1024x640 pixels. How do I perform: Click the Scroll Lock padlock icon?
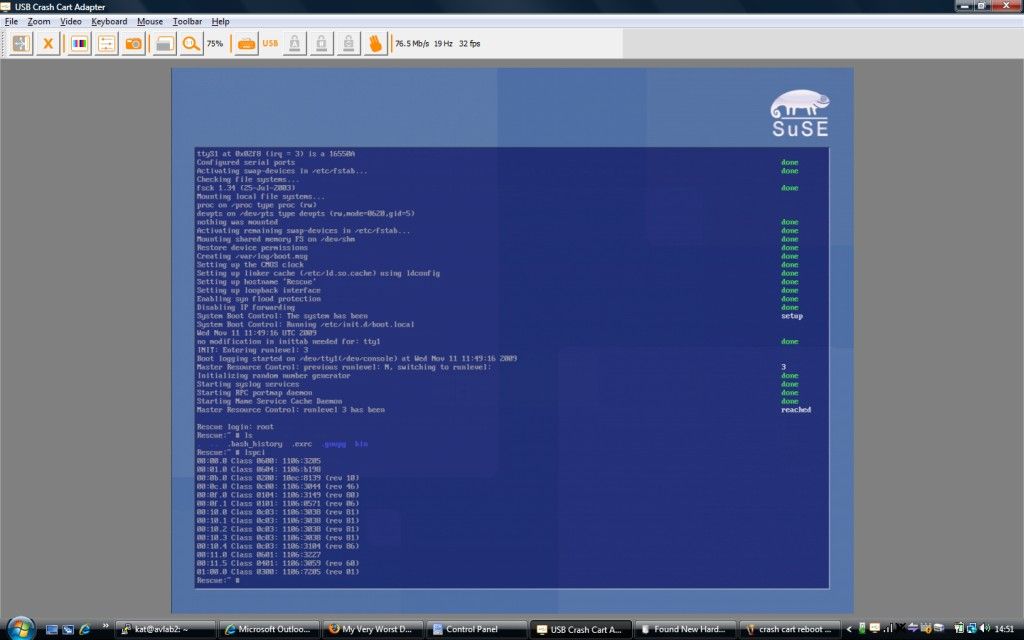pyautogui.click(x=347, y=43)
